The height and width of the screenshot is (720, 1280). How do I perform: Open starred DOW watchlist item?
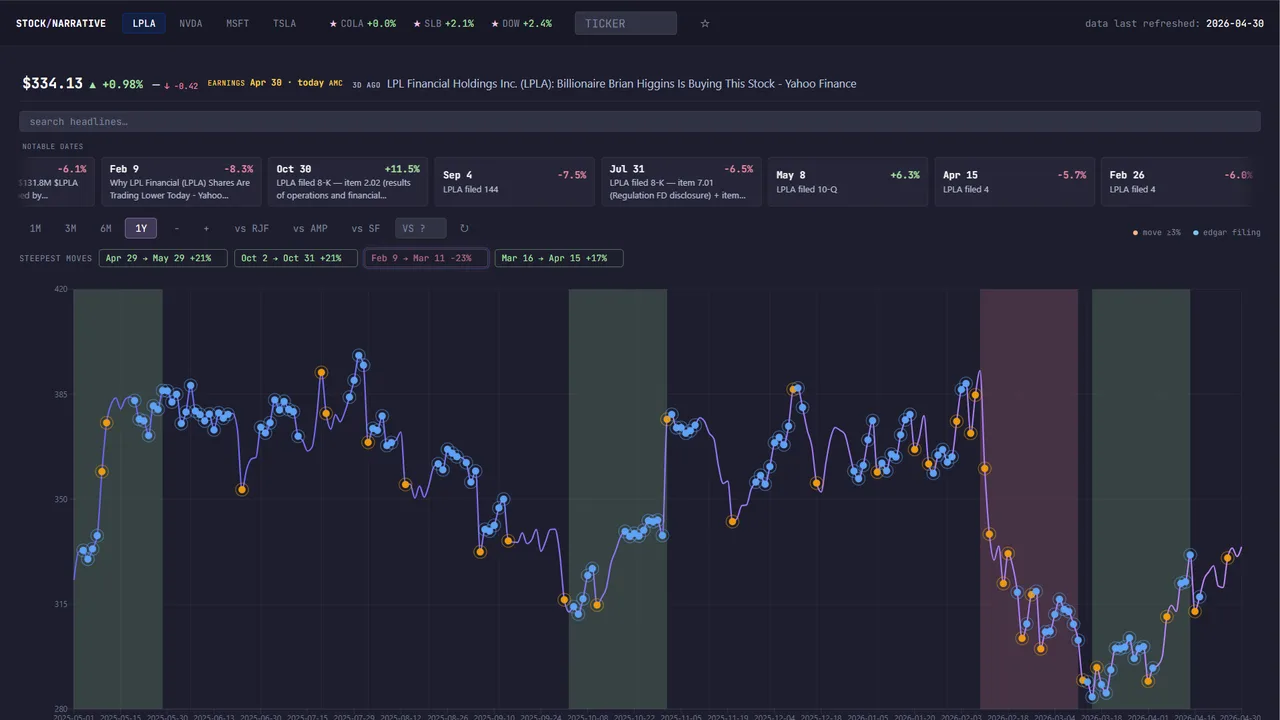[x=521, y=23]
